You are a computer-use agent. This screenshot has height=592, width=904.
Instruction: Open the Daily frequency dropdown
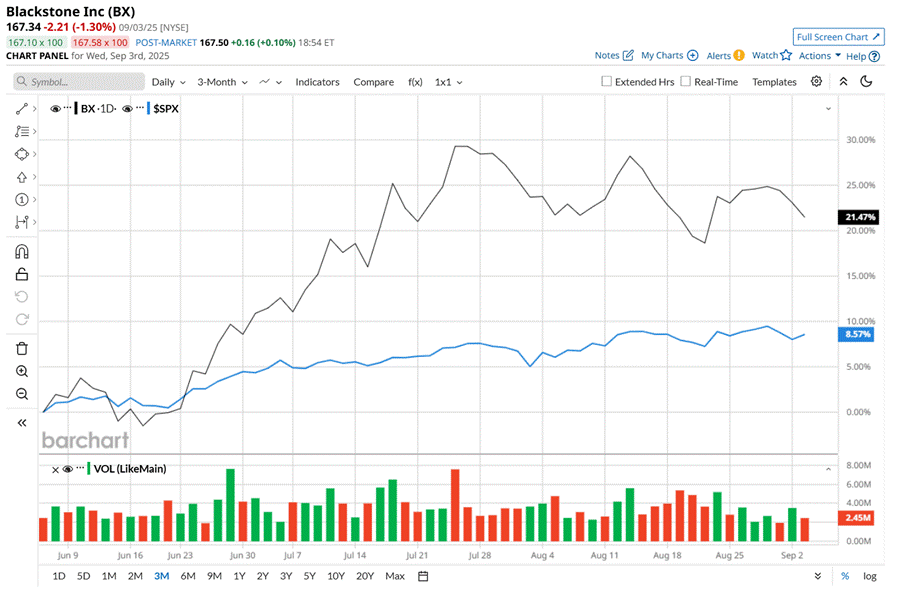coord(168,82)
